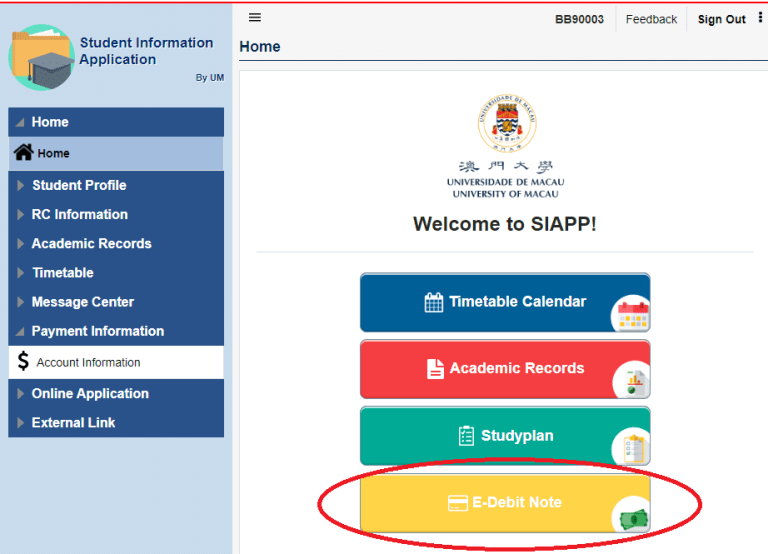Click the University of Macau crest
This screenshot has height=554, width=768.
point(506,125)
